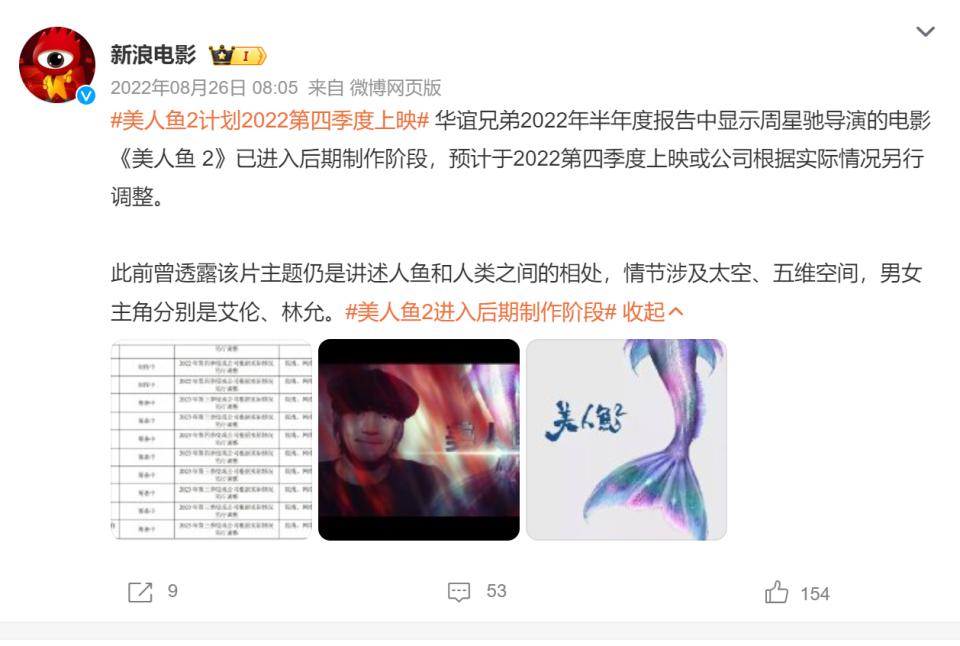The image size is (960, 646).
Task: Open the man in red beret thumbnail
Action: pyautogui.click(x=419, y=440)
